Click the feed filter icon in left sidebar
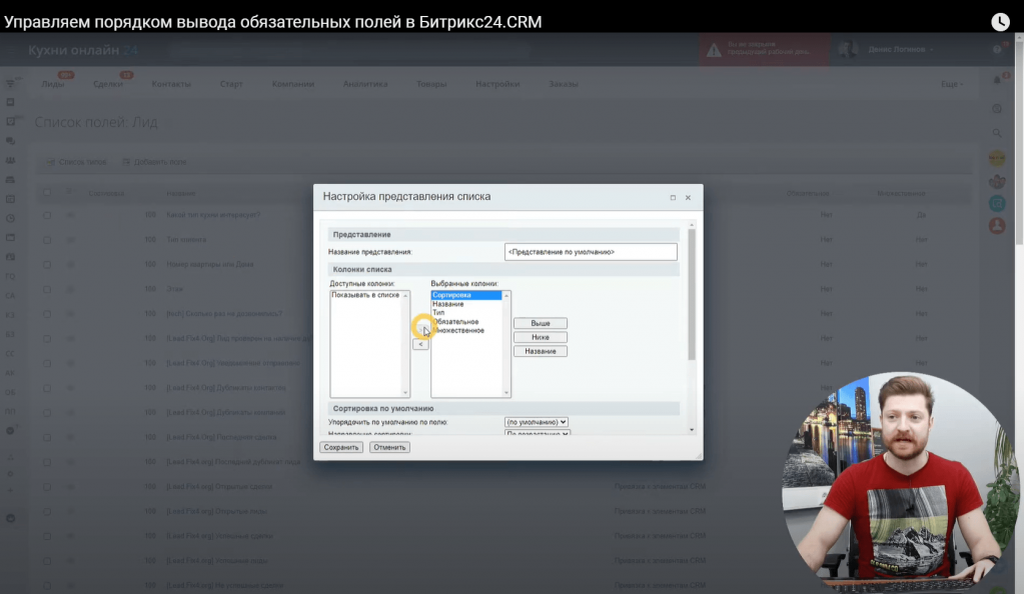 click(10, 83)
